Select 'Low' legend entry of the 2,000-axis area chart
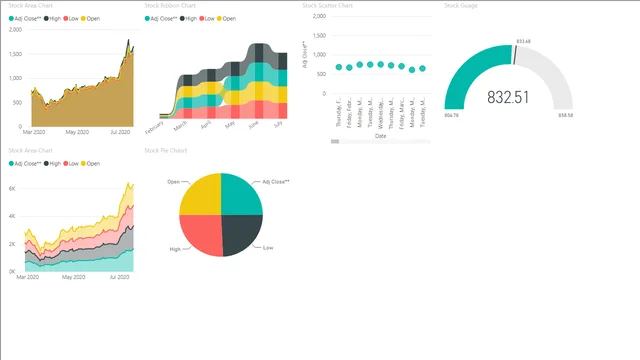The width and height of the screenshot is (640, 360). click(71, 18)
